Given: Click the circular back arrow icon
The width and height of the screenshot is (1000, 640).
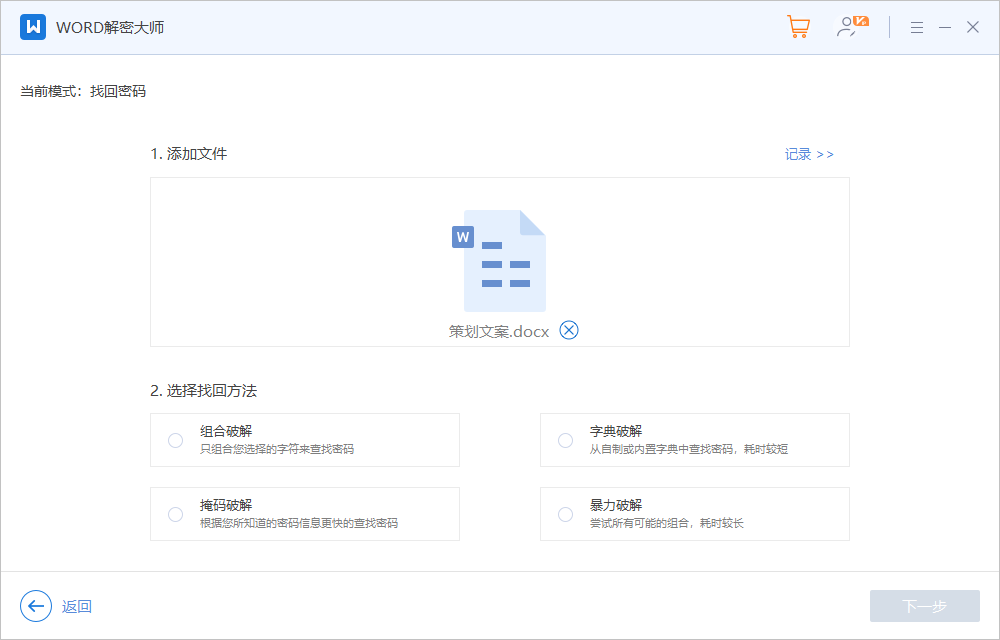Looking at the screenshot, I should [36, 606].
